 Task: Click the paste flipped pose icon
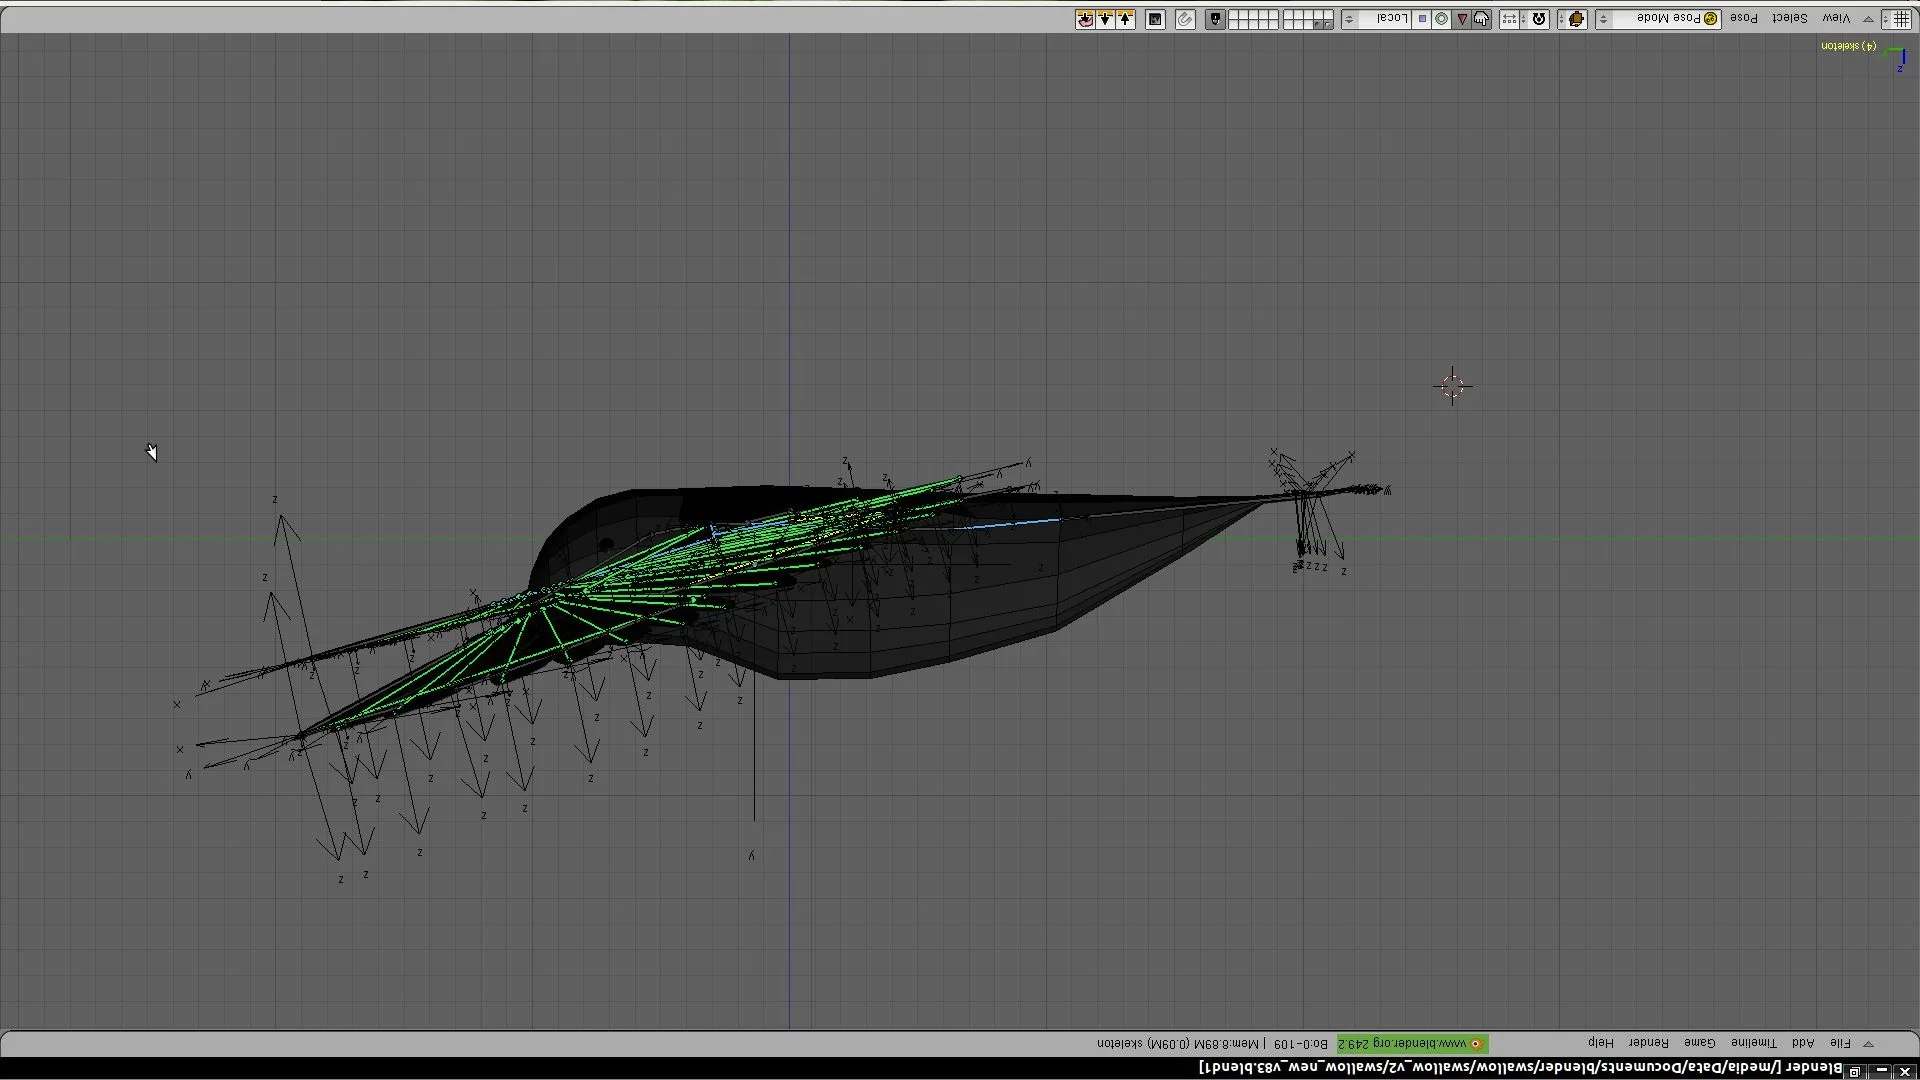point(1085,19)
